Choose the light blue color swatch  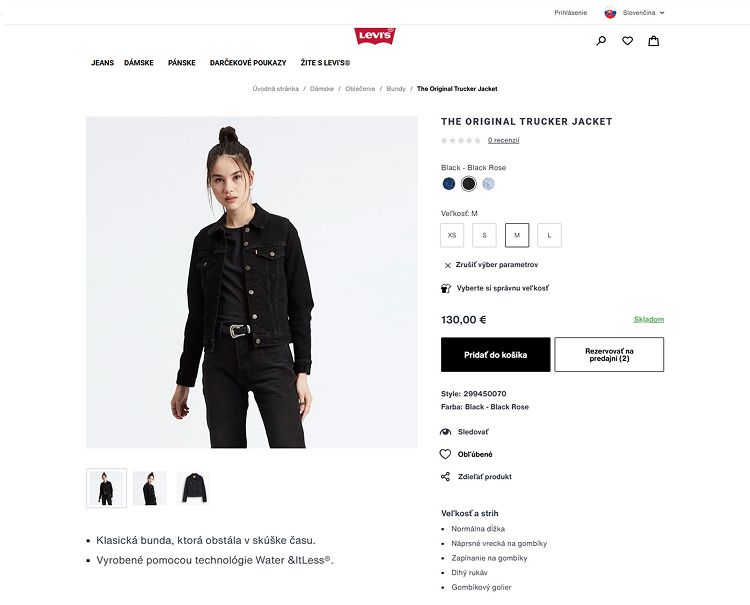click(x=488, y=184)
